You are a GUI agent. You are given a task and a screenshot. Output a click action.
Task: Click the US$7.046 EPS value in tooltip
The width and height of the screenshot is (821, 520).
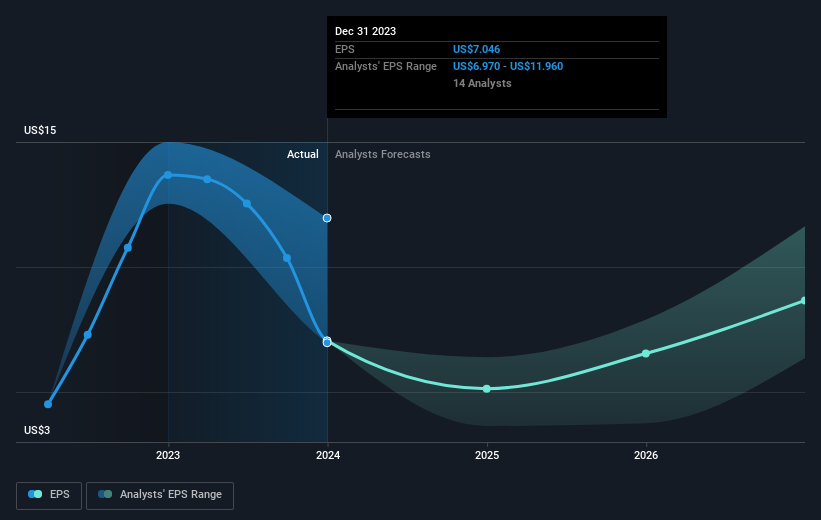476,49
